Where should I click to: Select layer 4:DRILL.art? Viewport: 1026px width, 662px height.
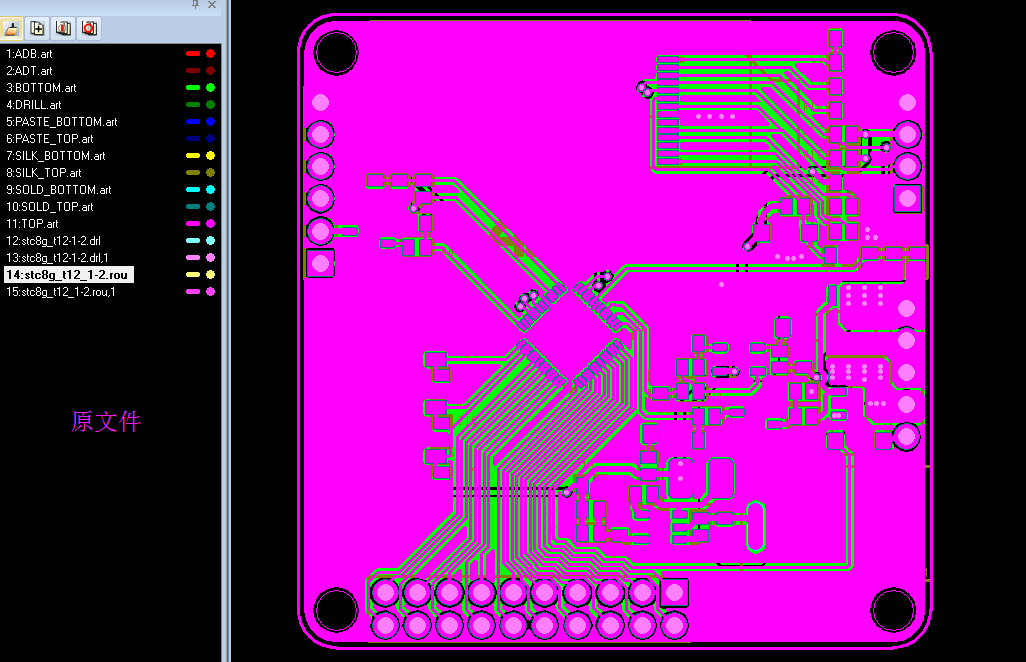pos(34,105)
